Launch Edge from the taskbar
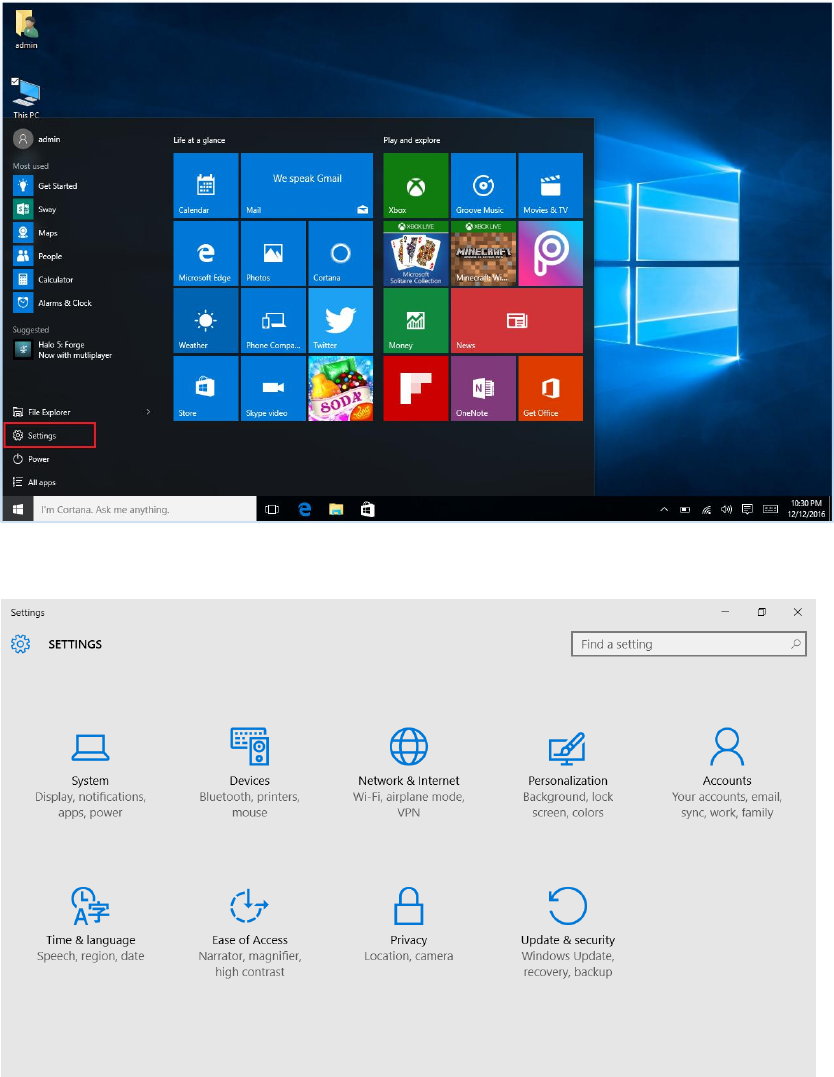 pyautogui.click(x=304, y=509)
